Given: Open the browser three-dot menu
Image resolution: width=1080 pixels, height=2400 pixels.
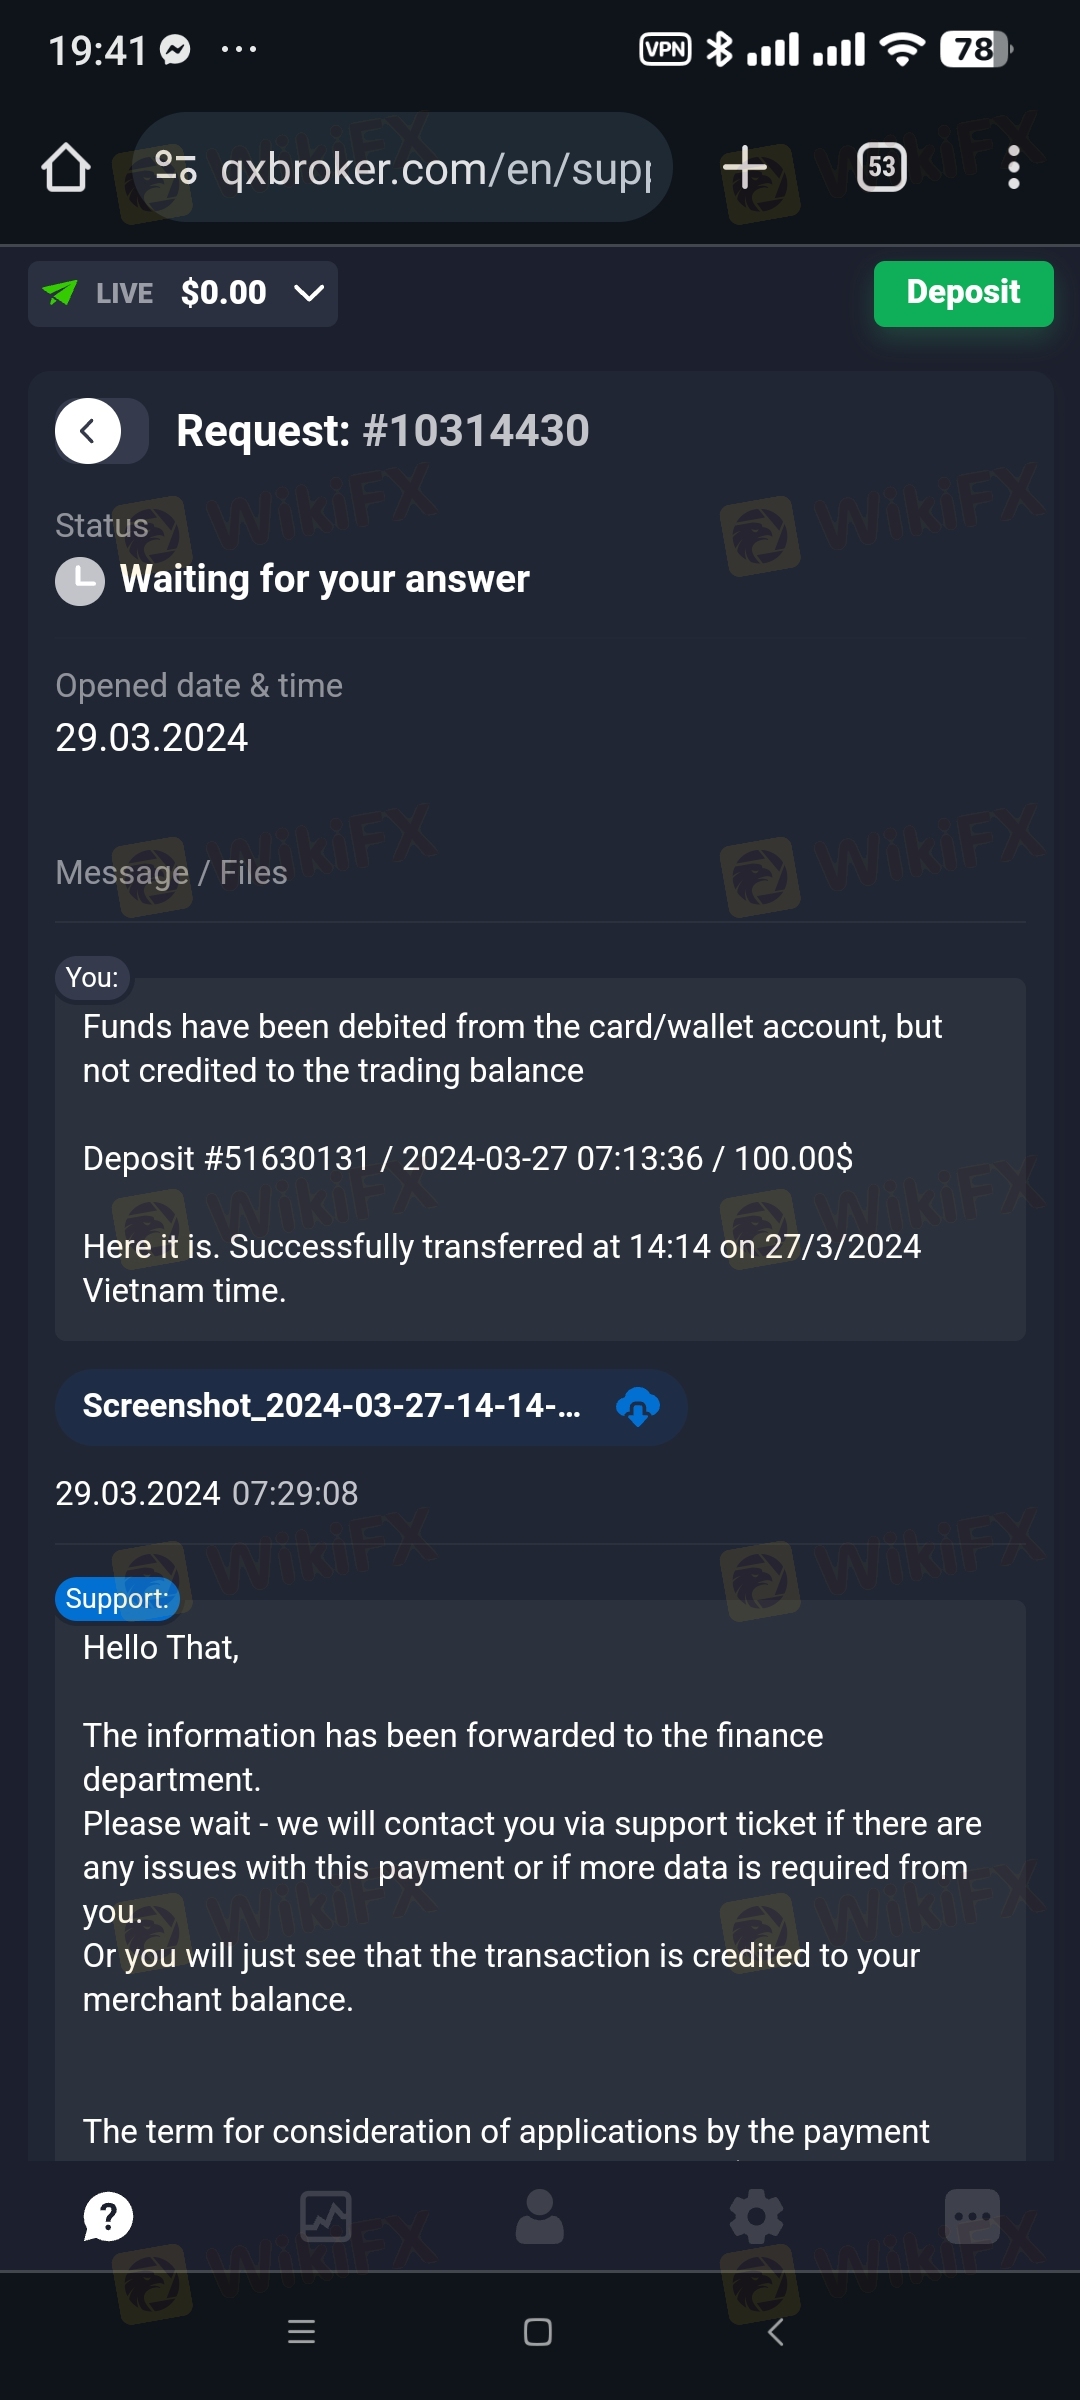Looking at the screenshot, I should click(x=1013, y=167).
